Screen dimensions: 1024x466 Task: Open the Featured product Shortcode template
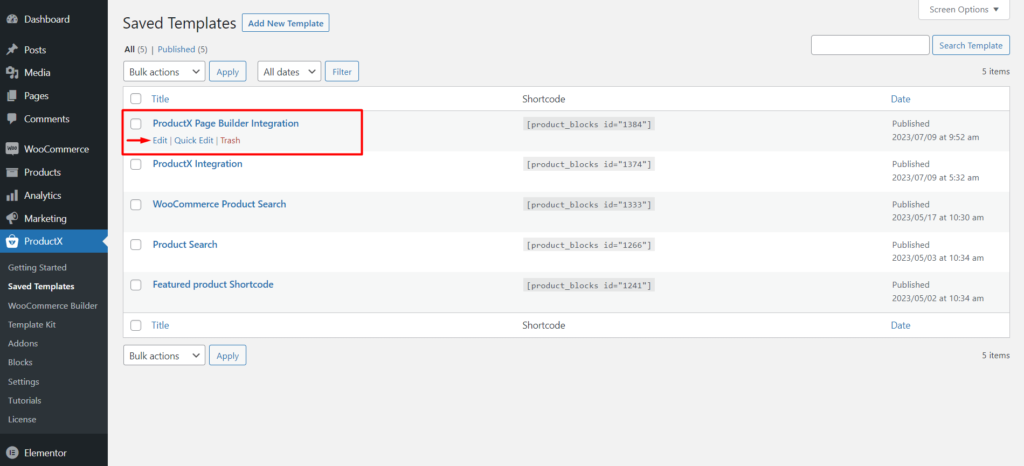click(x=213, y=285)
